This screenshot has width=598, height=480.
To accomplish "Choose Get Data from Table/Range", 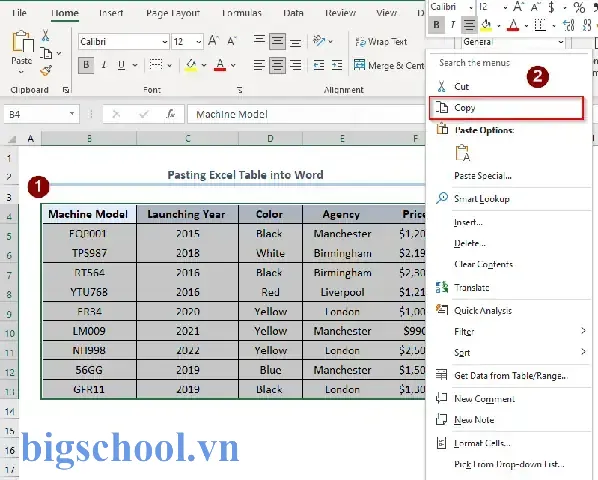I will (x=511, y=376).
